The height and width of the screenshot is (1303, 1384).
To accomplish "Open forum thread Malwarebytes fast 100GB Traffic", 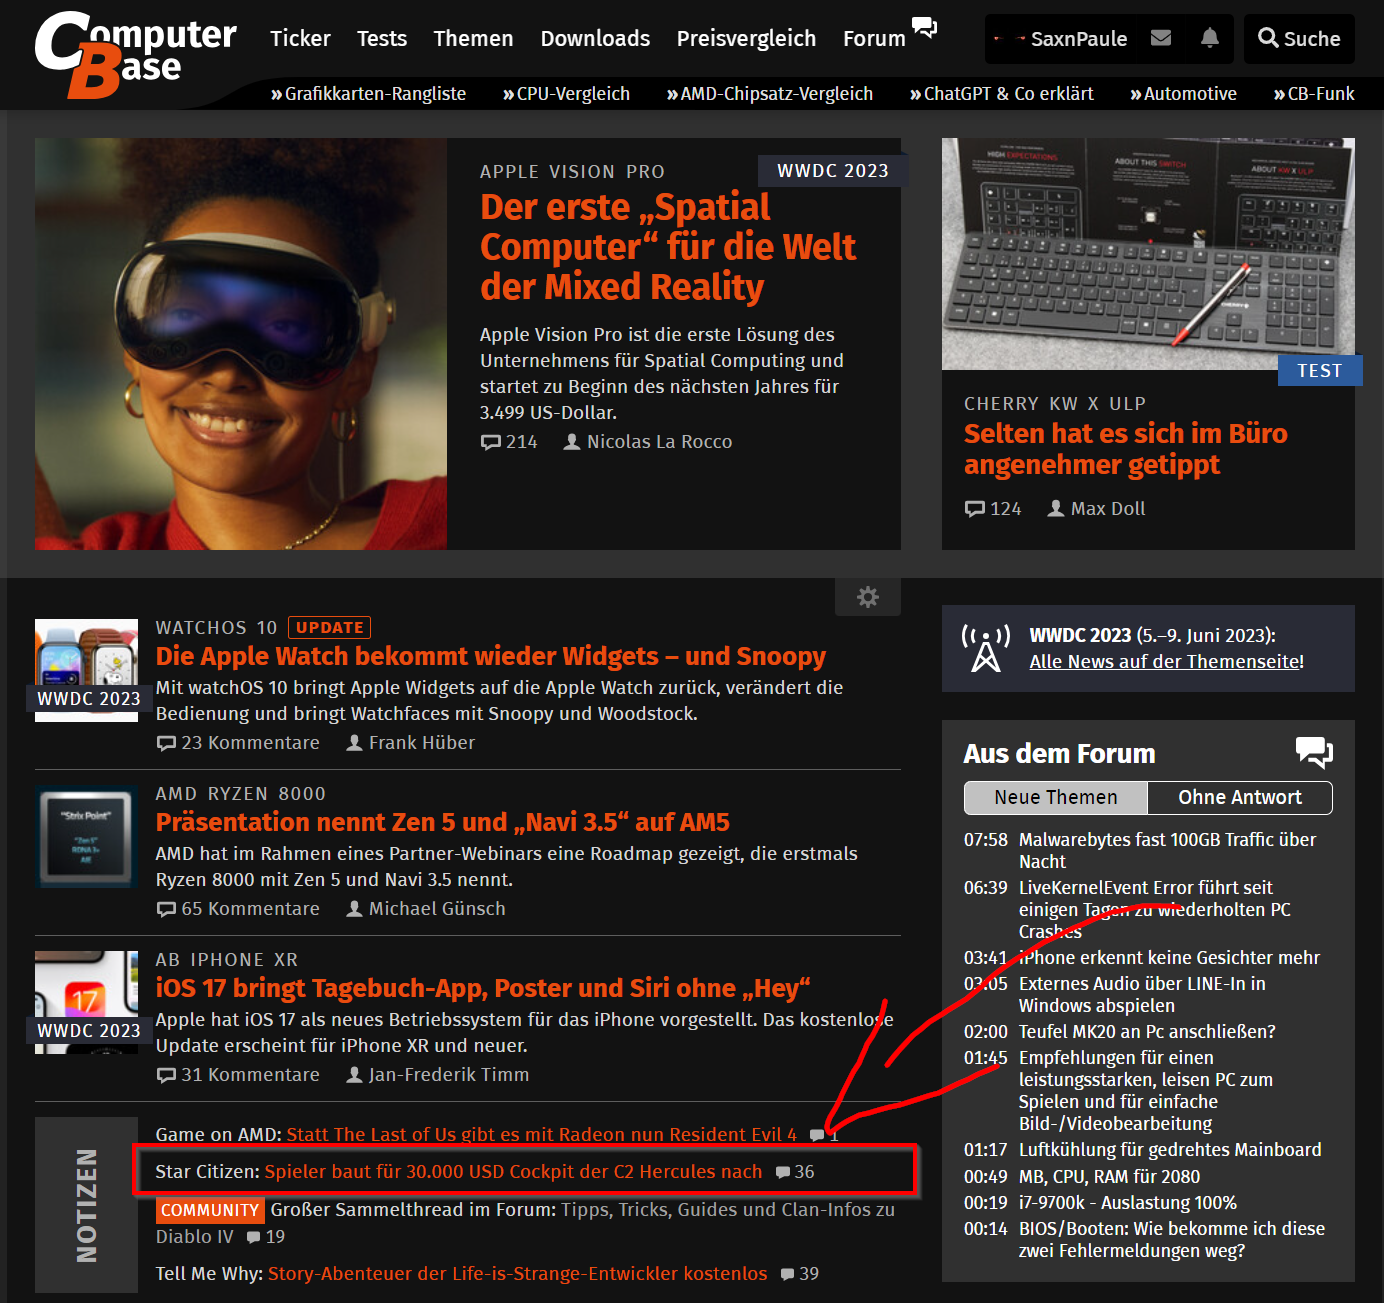I will [x=1167, y=851].
